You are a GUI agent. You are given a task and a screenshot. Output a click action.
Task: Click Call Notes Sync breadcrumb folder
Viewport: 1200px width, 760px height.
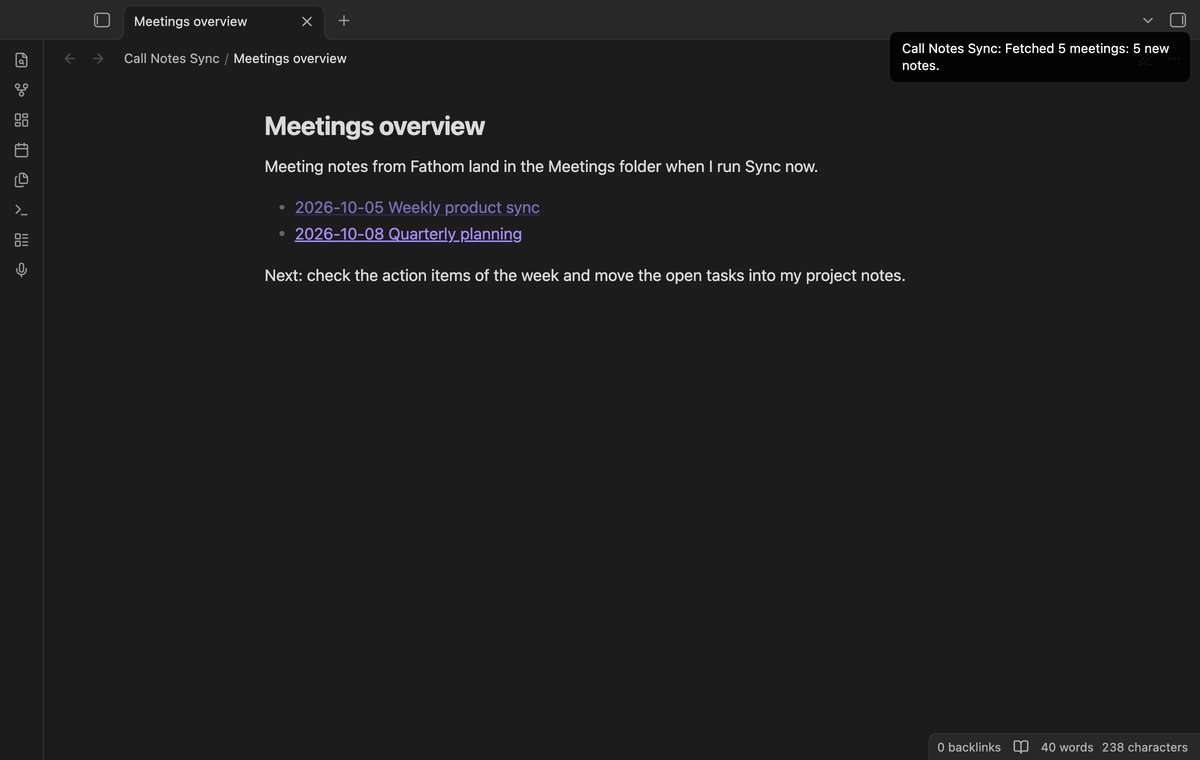[172, 58]
